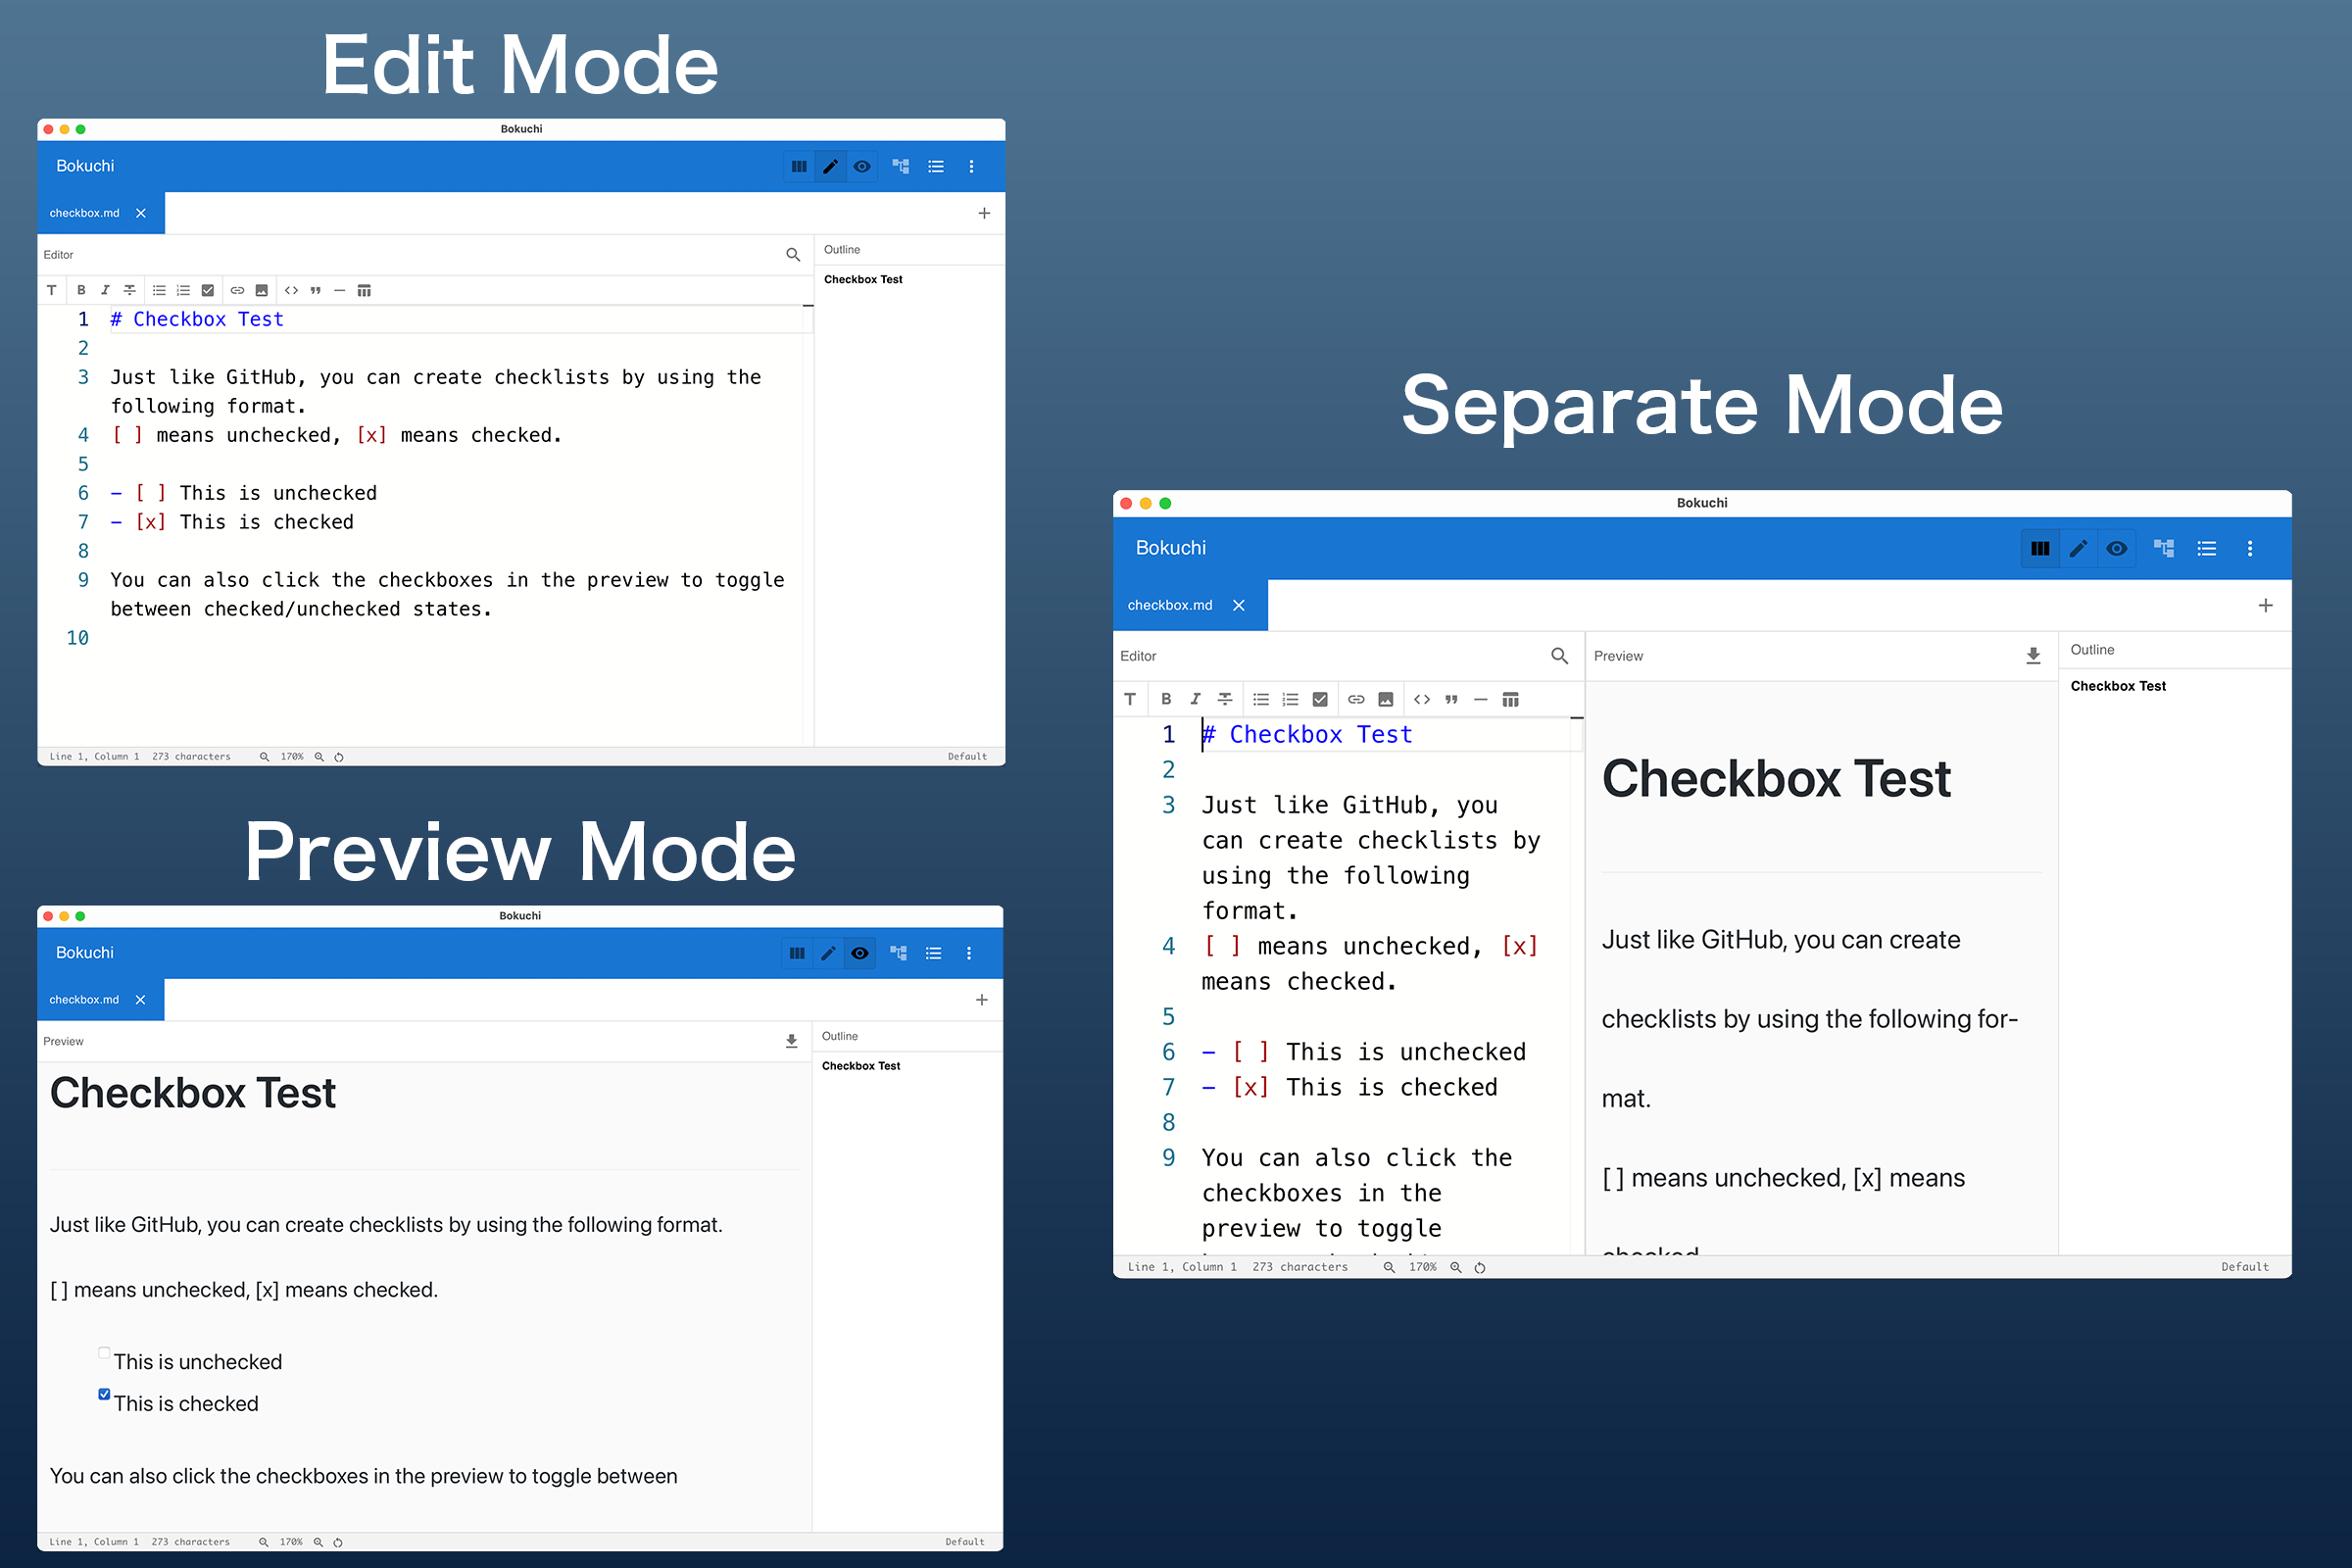The width and height of the screenshot is (2352, 1568).
Task: Click the 170% zoom level indicator
Action: 292,756
